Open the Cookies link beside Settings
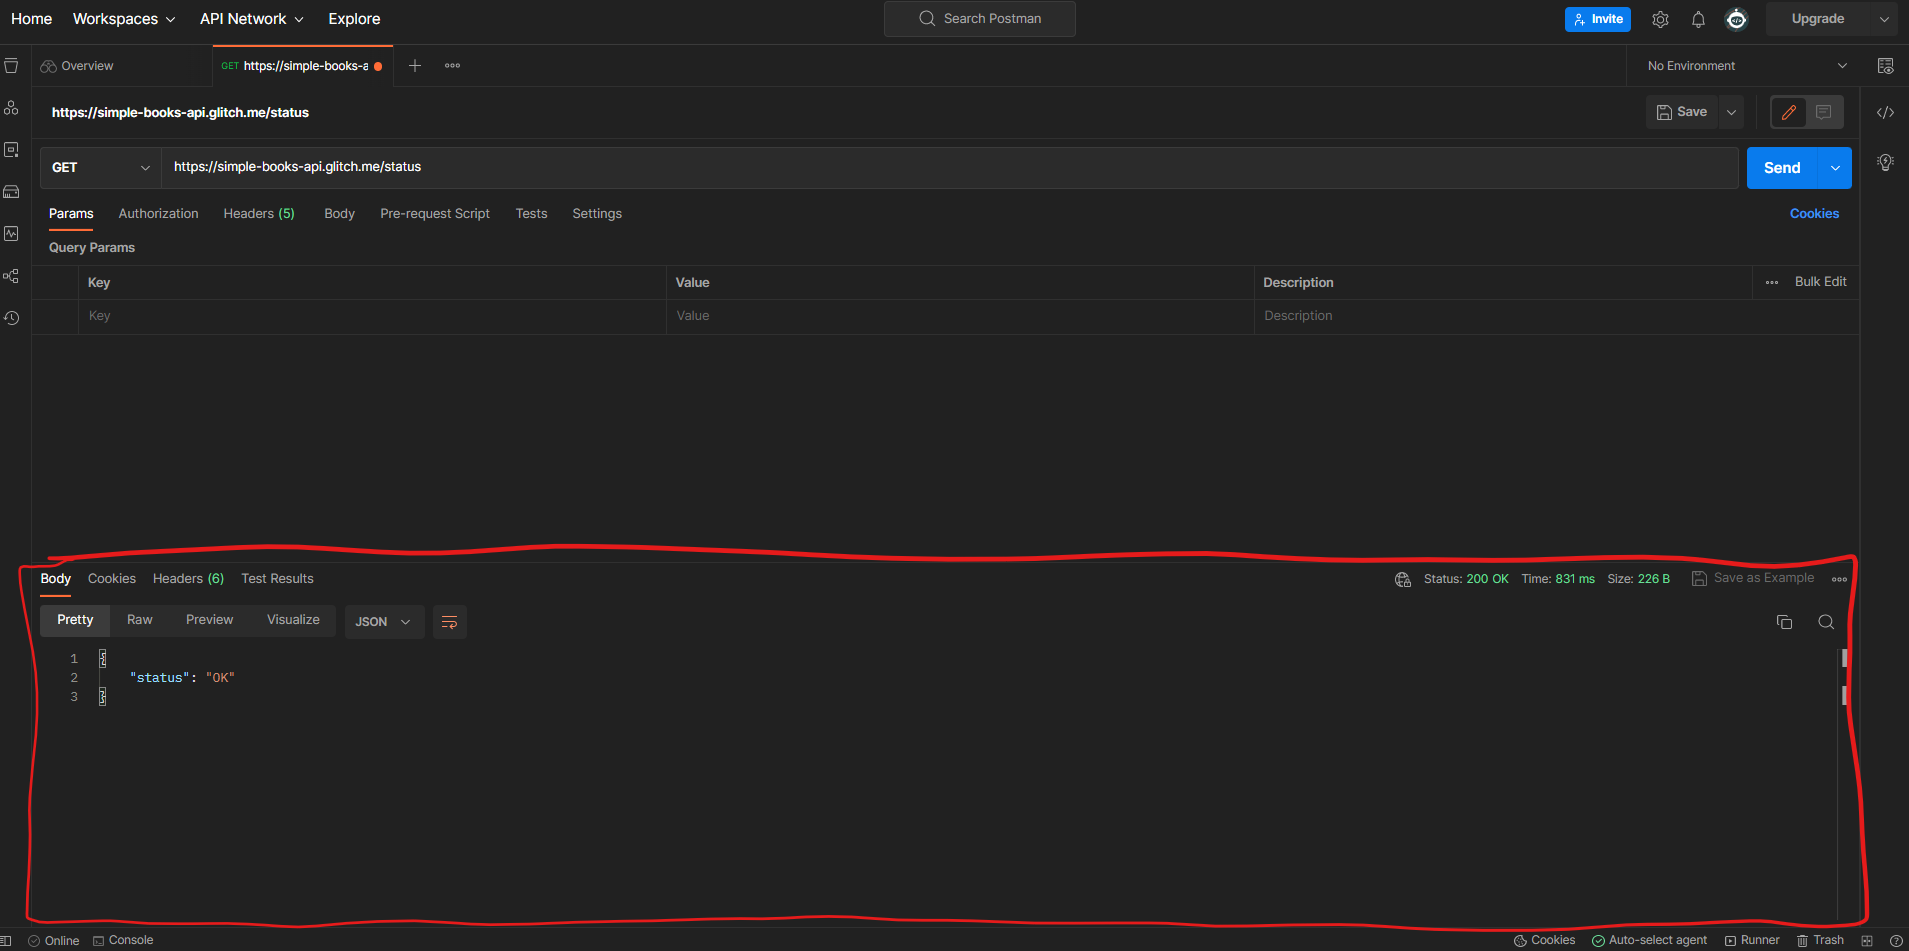This screenshot has height=951, width=1909. coord(1814,214)
